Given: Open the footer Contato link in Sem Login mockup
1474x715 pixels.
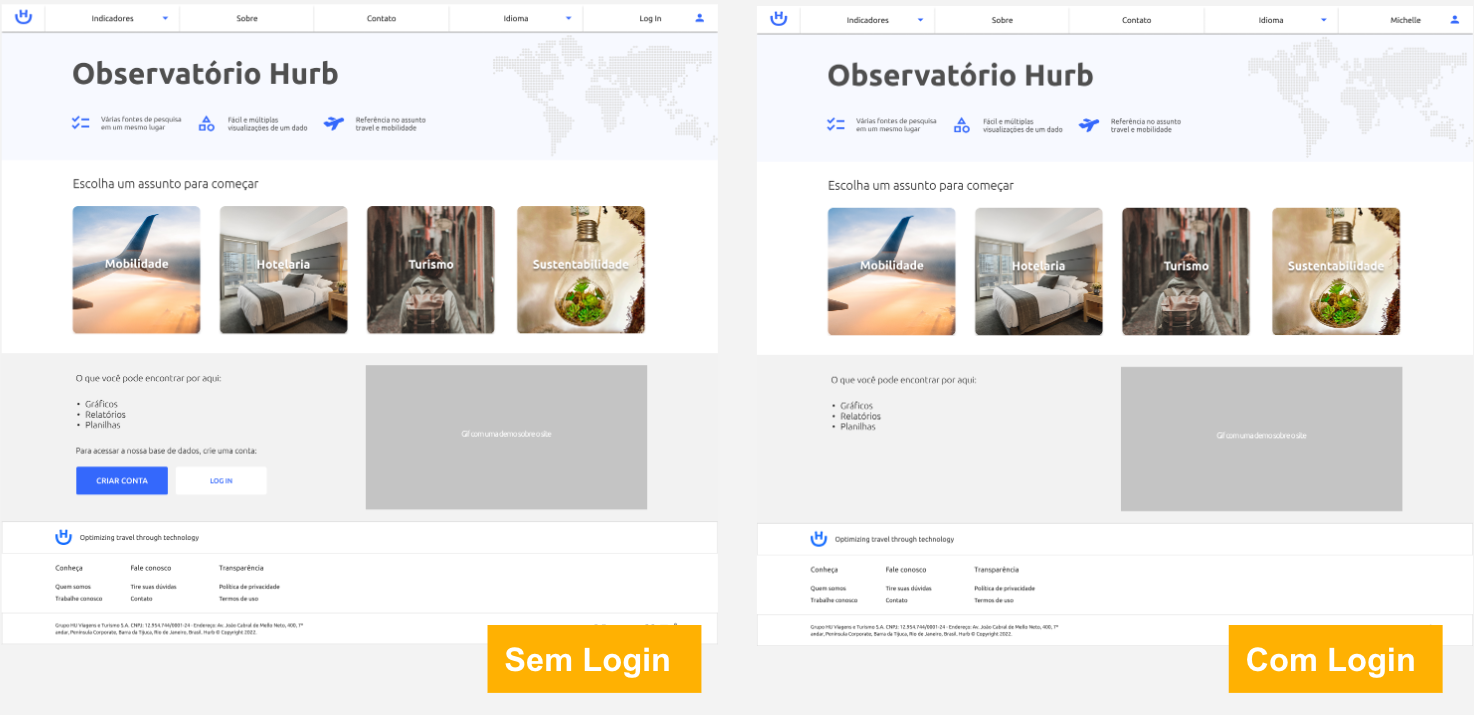Looking at the screenshot, I should [x=141, y=598].
